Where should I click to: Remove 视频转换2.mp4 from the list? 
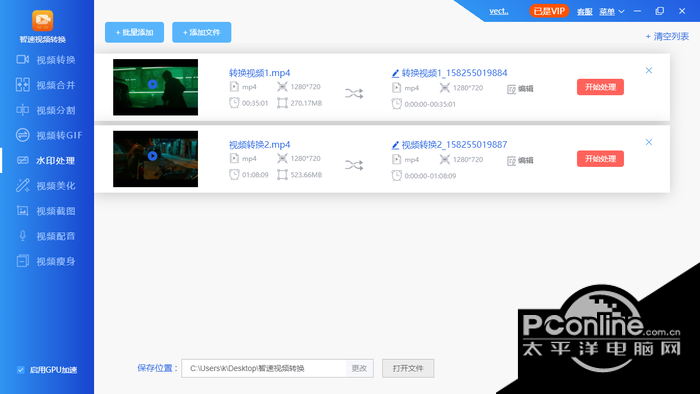point(649,142)
